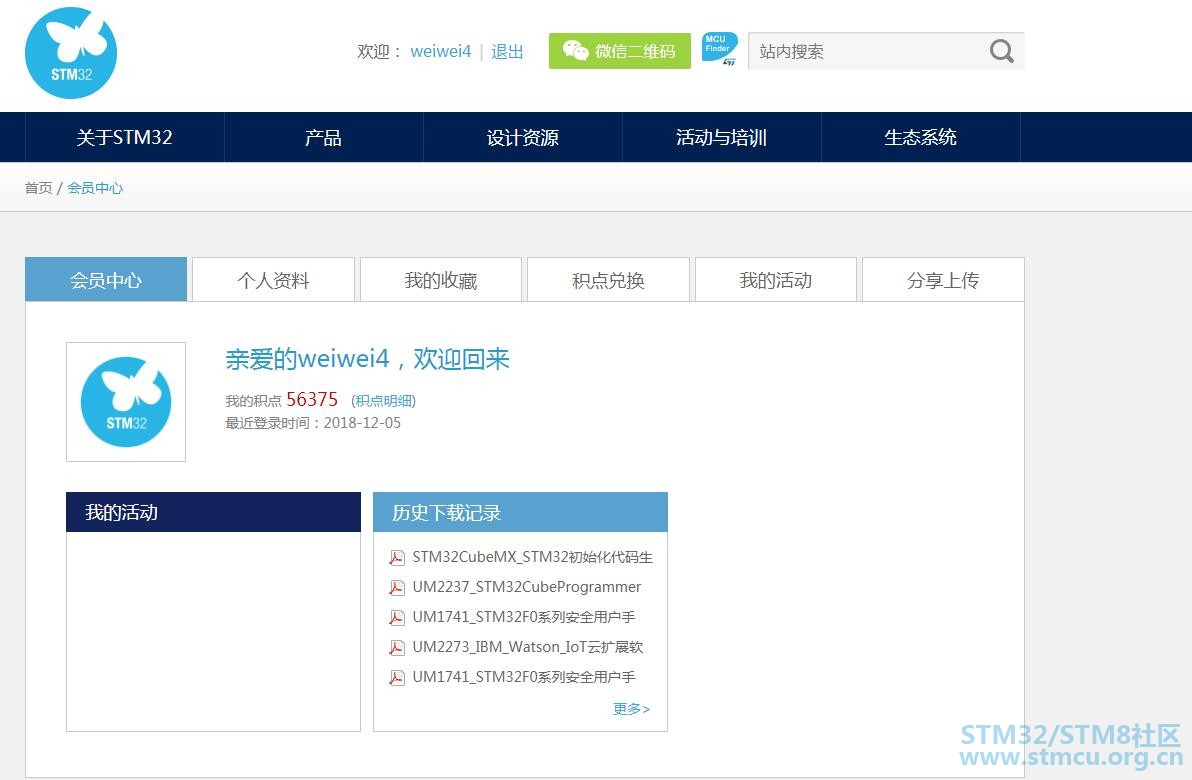Screen dimensions: 1192x780
Task: Click 更多> to see more downloads
Action: click(632, 709)
